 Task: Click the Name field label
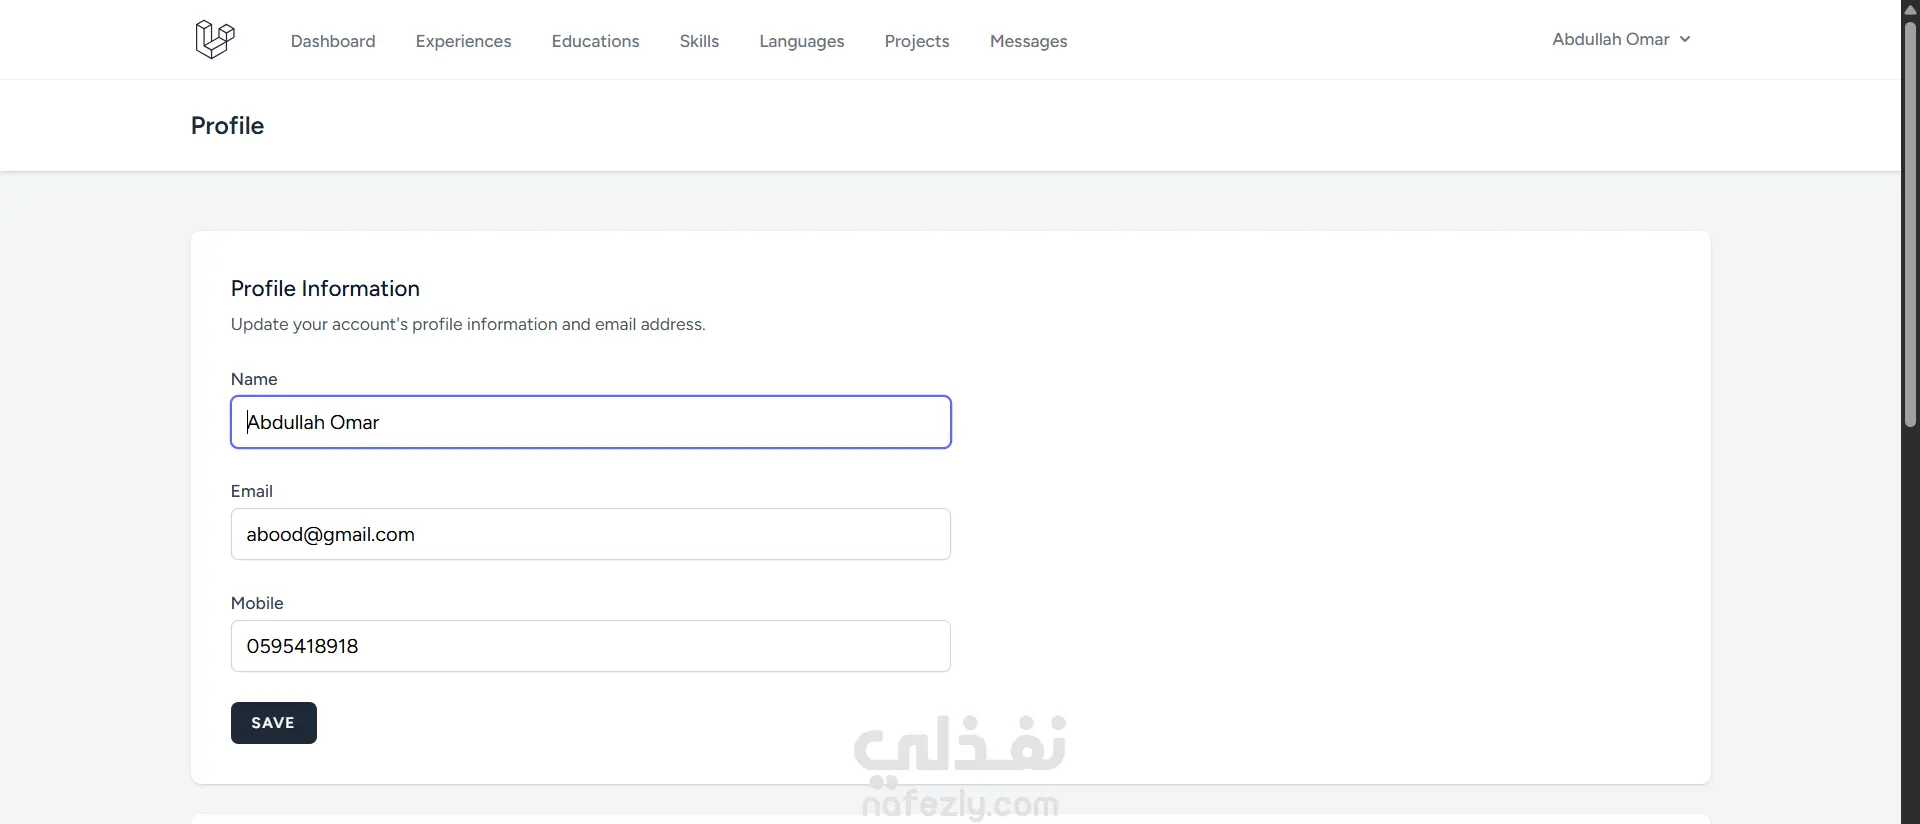[254, 379]
